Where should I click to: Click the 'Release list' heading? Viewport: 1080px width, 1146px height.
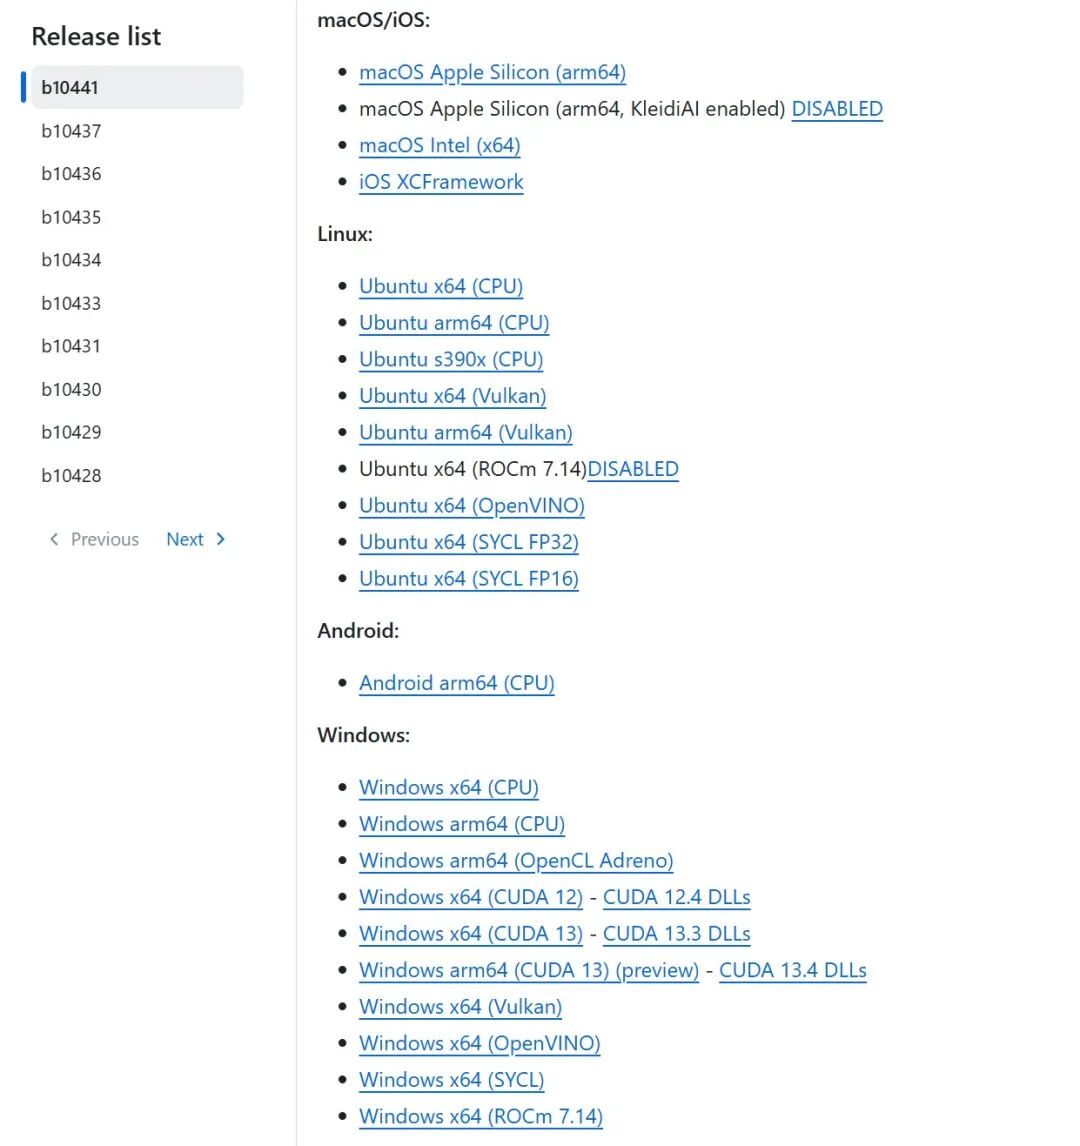tap(96, 37)
